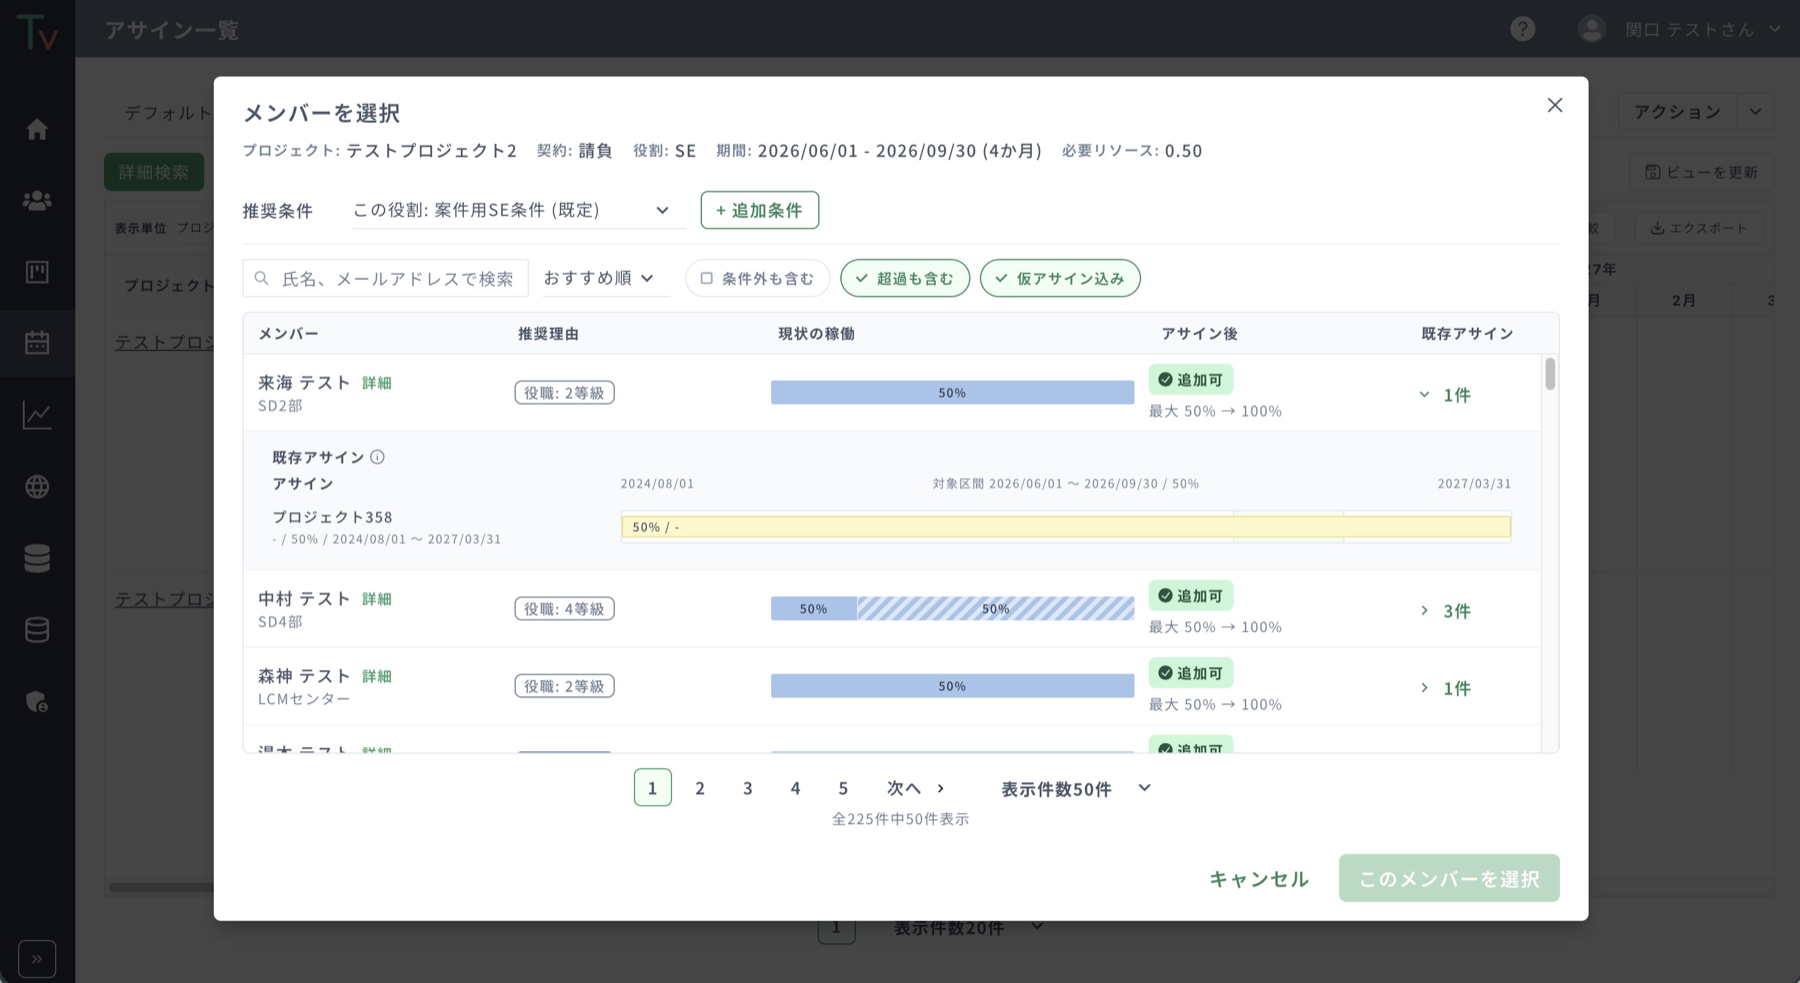
Task: Open the globe icon in sidebar
Action: click(37, 487)
